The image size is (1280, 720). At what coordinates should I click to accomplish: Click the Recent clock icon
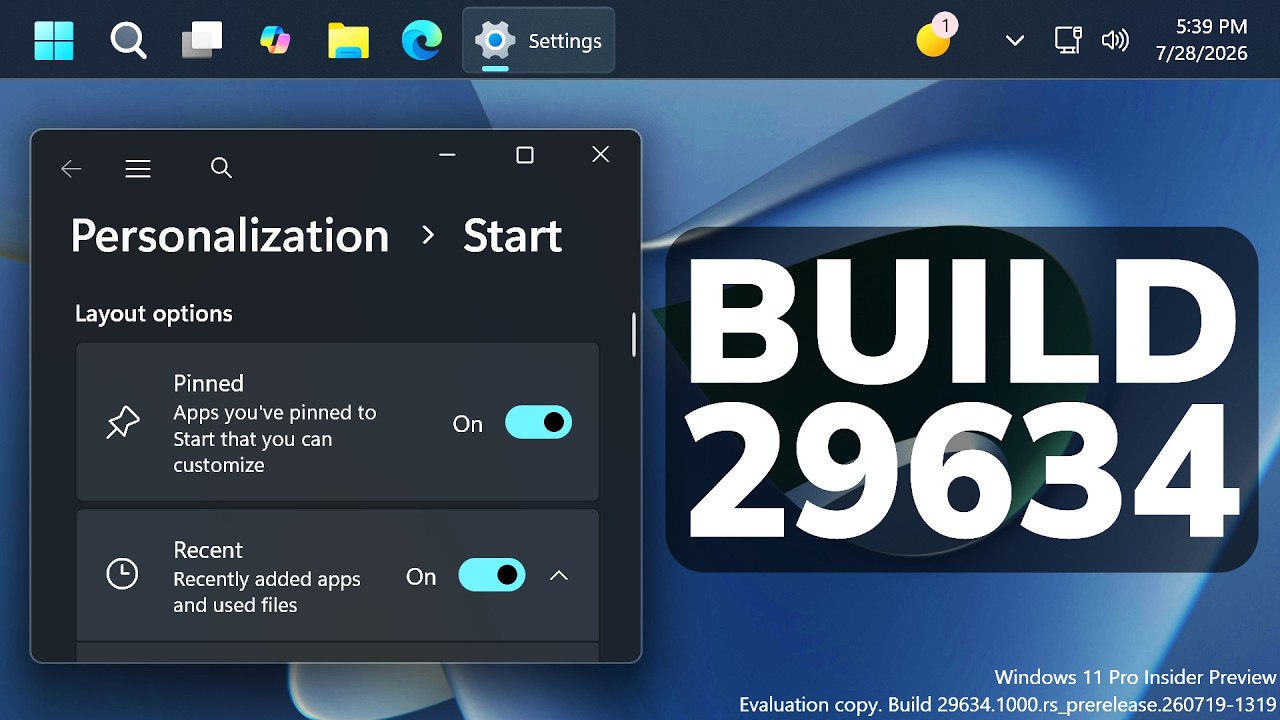click(122, 574)
